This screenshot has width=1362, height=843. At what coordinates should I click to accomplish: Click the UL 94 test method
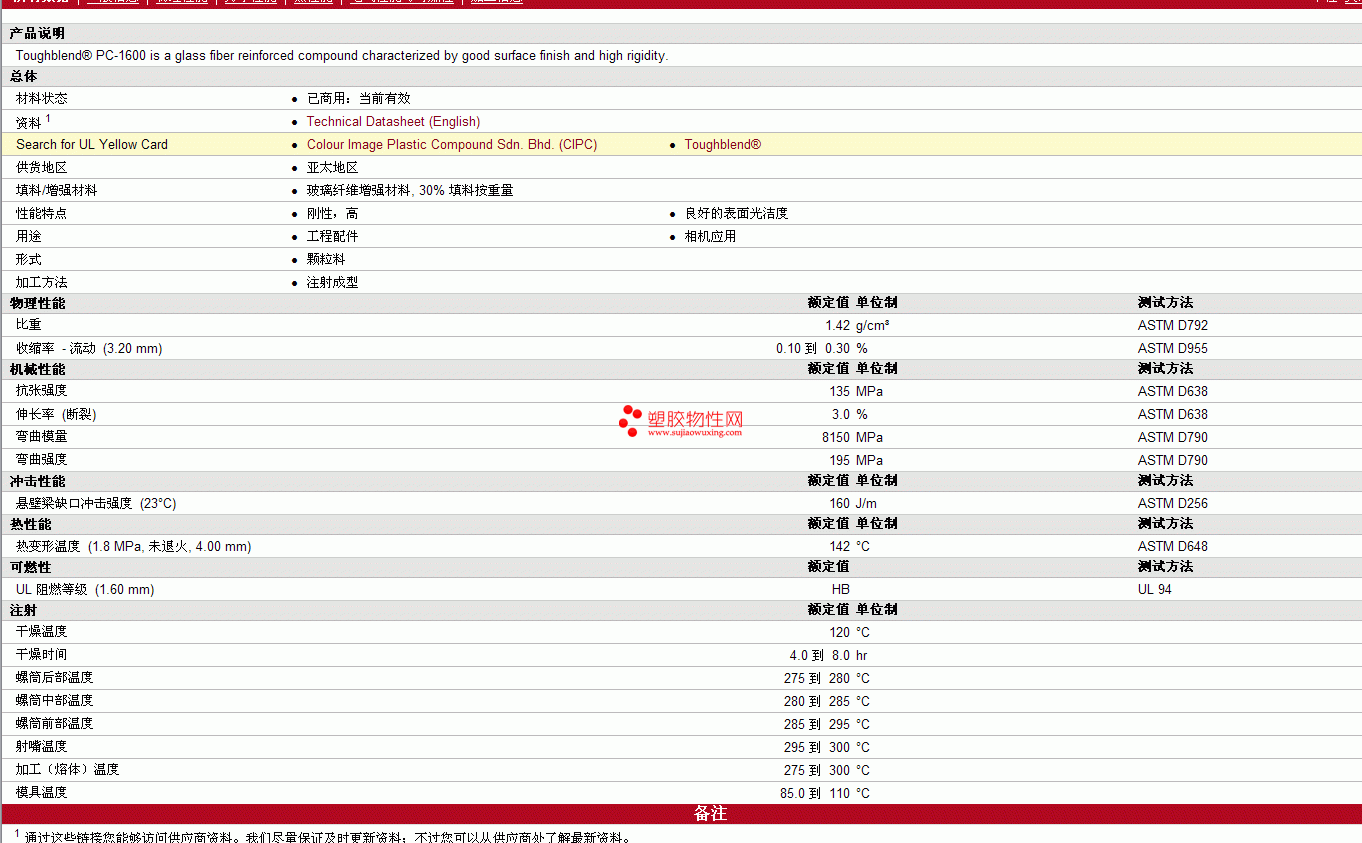click(x=1155, y=589)
